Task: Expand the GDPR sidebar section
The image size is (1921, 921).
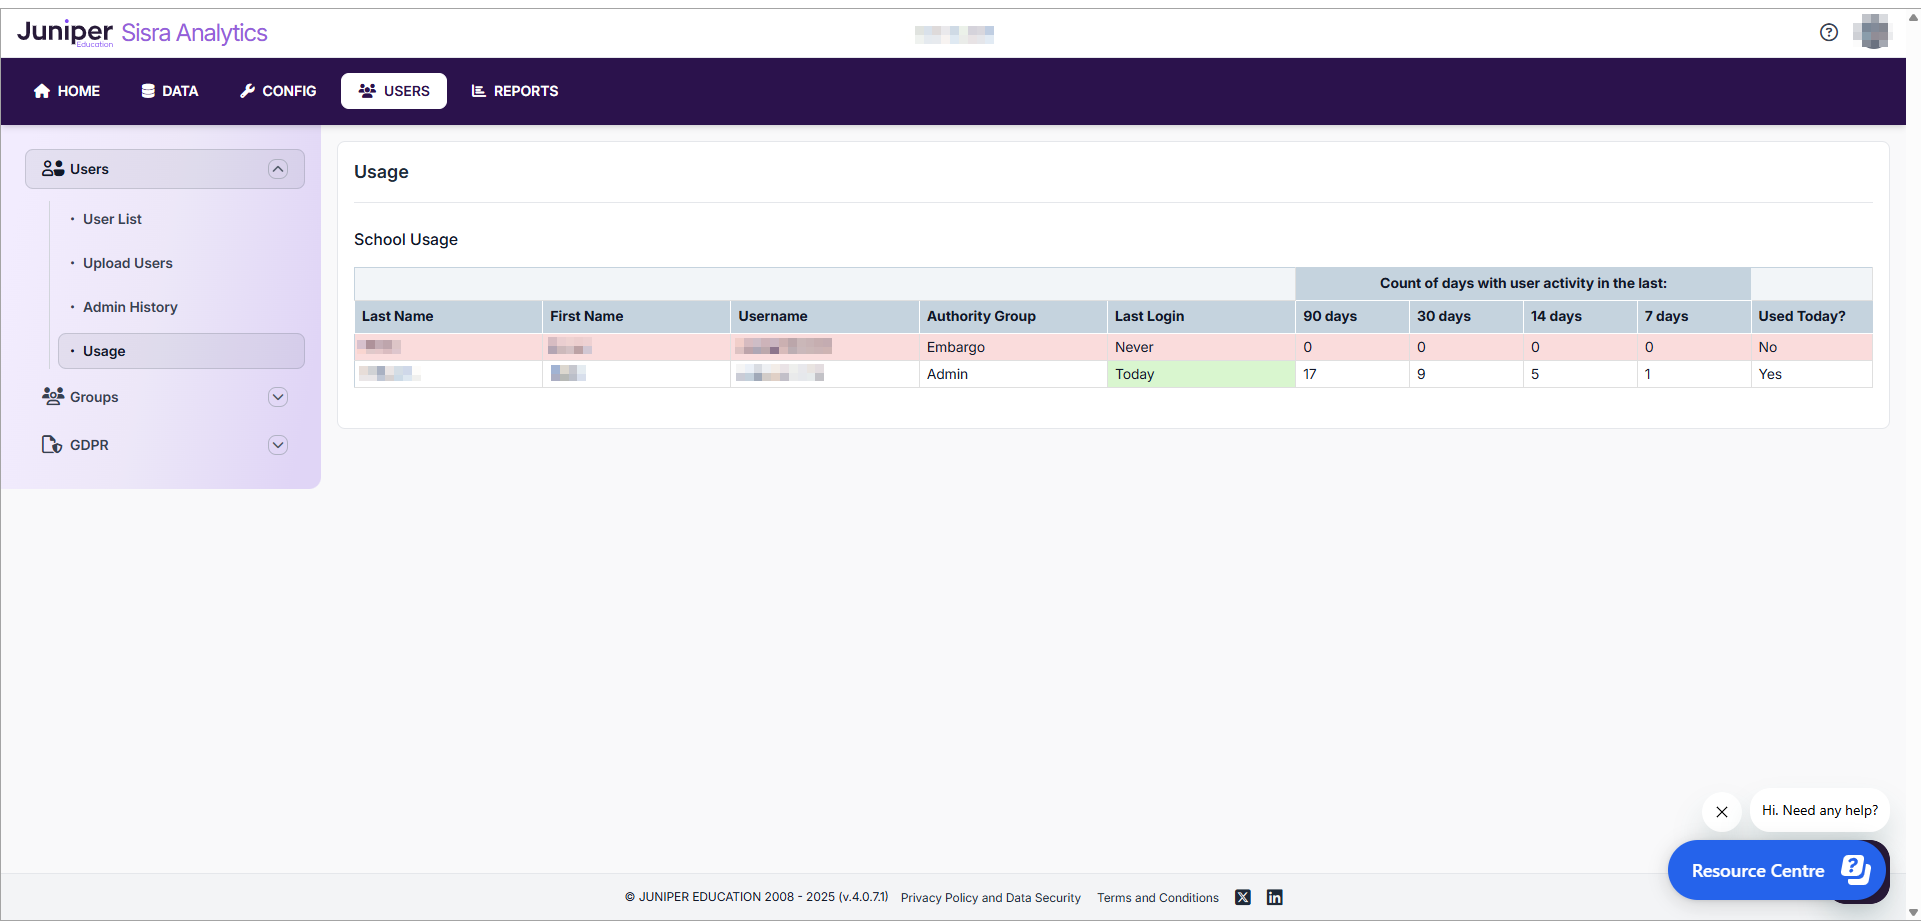Action: (x=278, y=445)
